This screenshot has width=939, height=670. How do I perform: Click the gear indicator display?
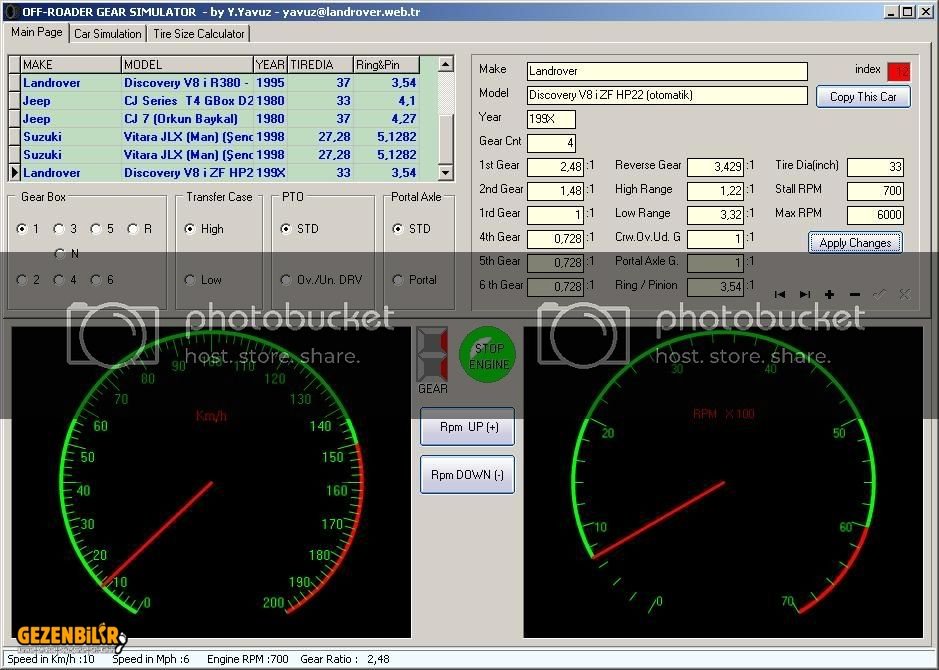tap(432, 353)
